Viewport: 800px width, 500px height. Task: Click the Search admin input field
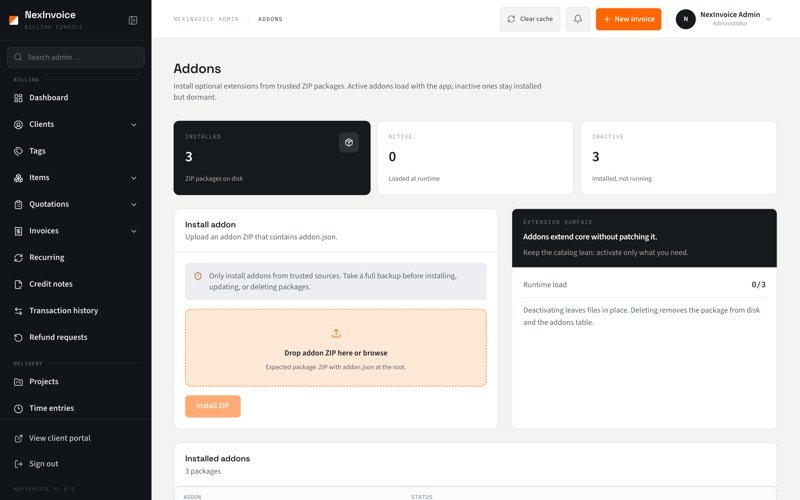click(x=76, y=57)
